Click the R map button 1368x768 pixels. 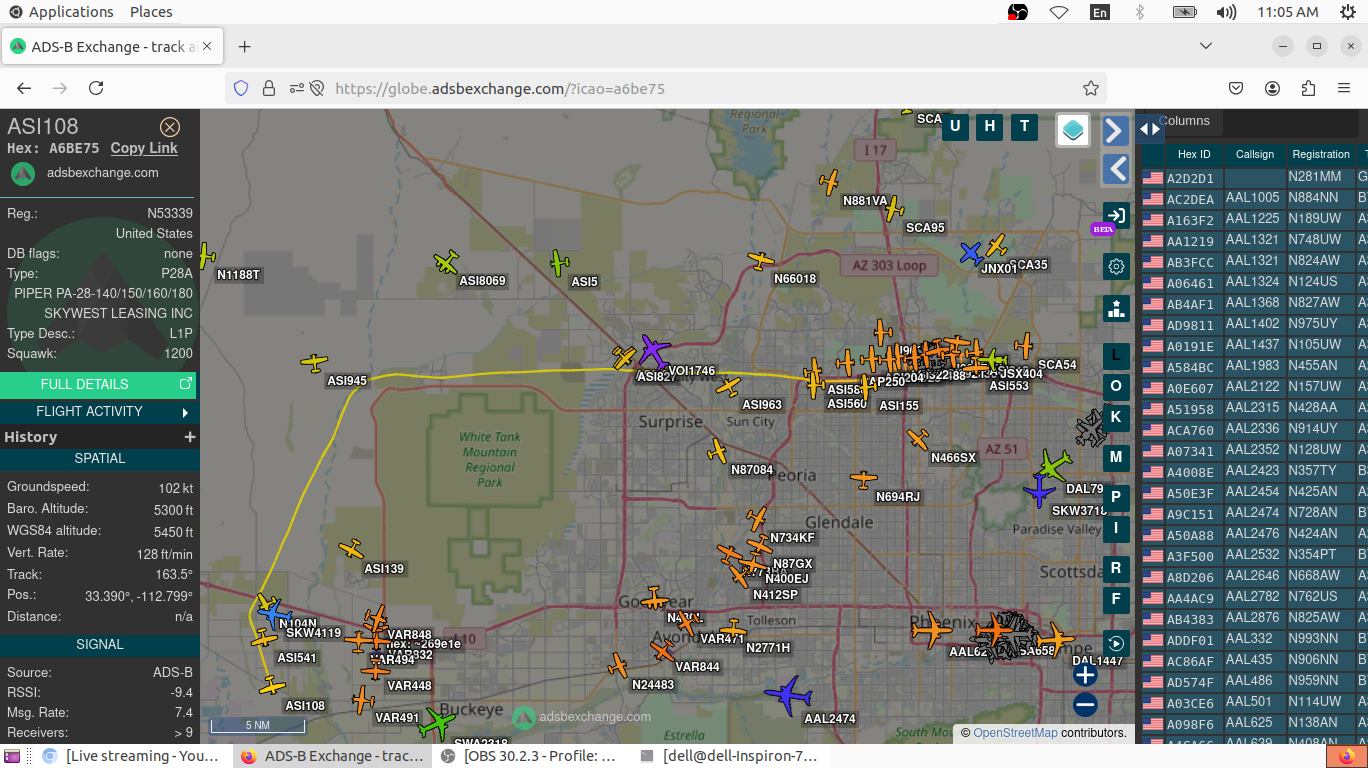[x=1116, y=568]
